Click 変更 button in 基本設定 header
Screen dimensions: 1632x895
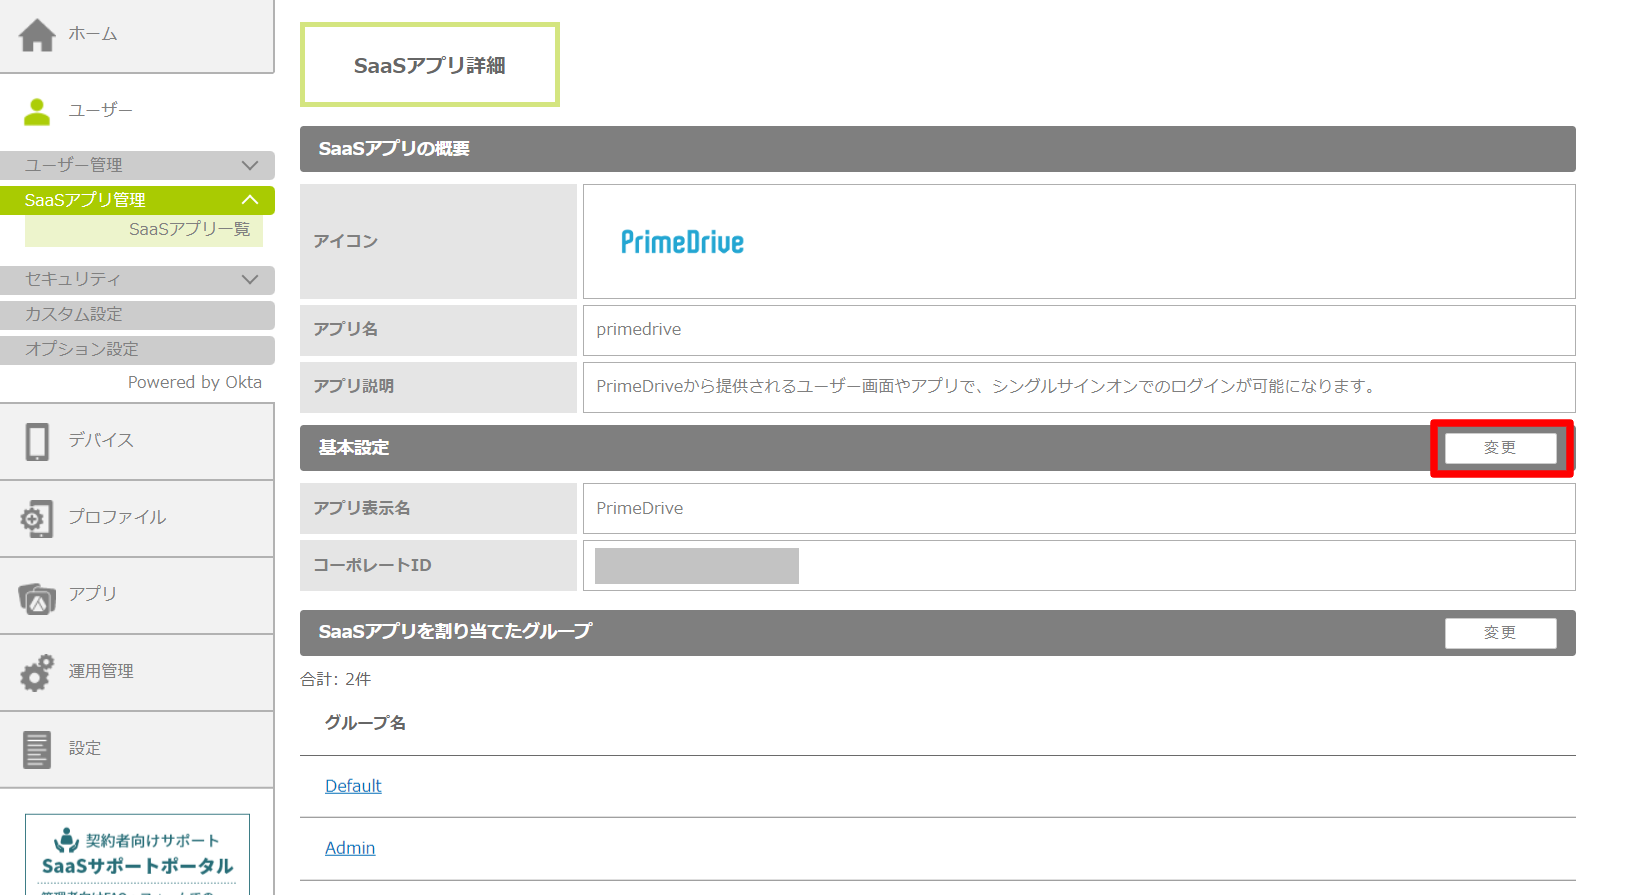tap(1499, 448)
